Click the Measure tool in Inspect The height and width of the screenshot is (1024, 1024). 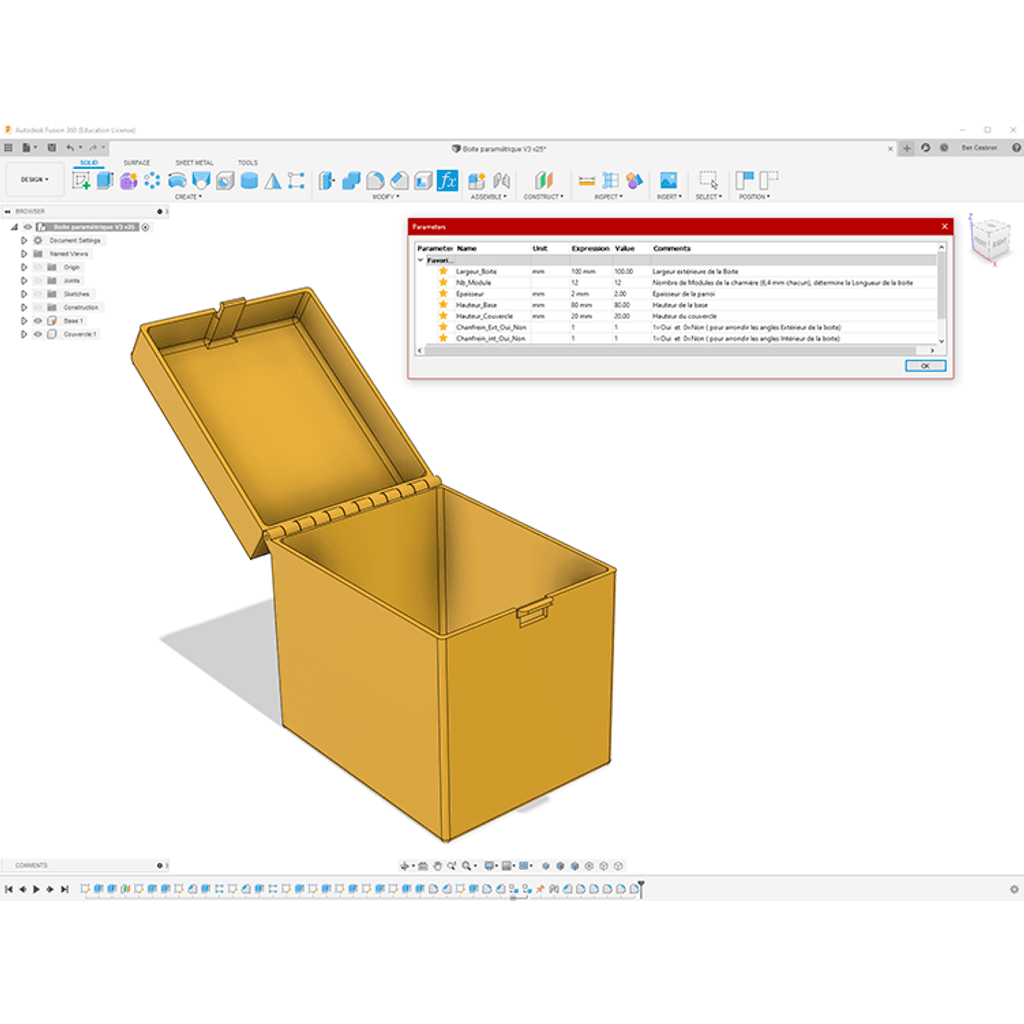(x=586, y=181)
